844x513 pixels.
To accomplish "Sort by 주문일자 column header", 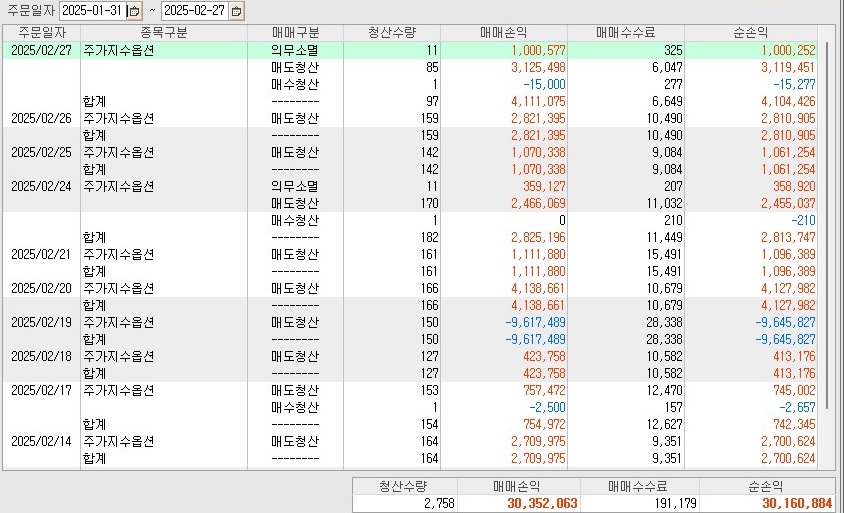I will click(x=41, y=33).
